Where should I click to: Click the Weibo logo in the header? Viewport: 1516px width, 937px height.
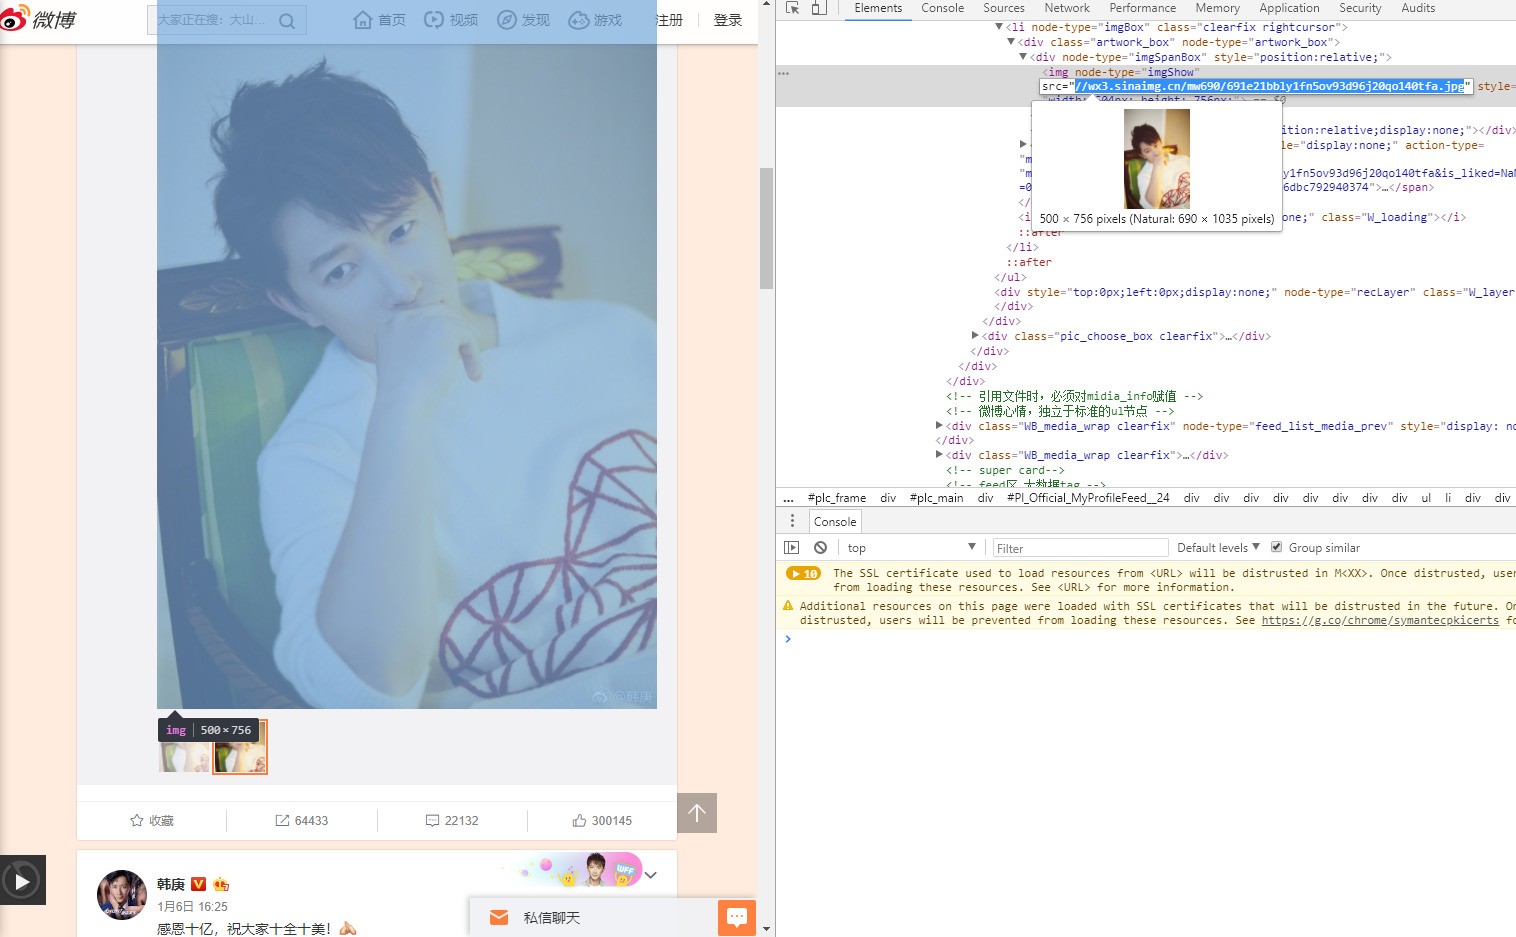coord(38,18)
